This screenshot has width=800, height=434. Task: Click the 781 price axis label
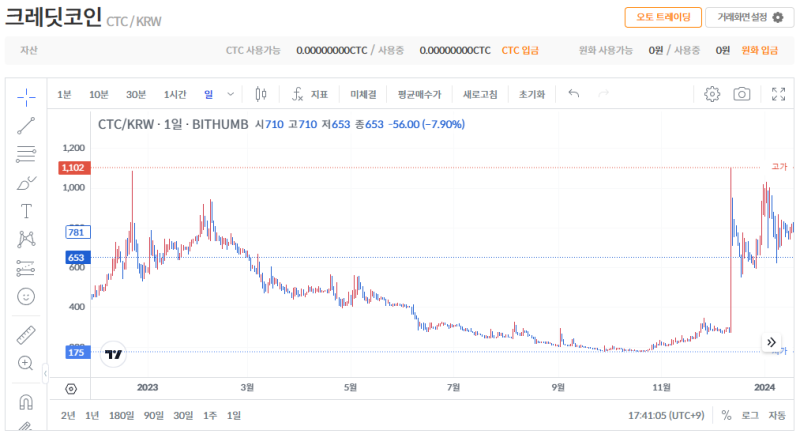tap(78, 233)
